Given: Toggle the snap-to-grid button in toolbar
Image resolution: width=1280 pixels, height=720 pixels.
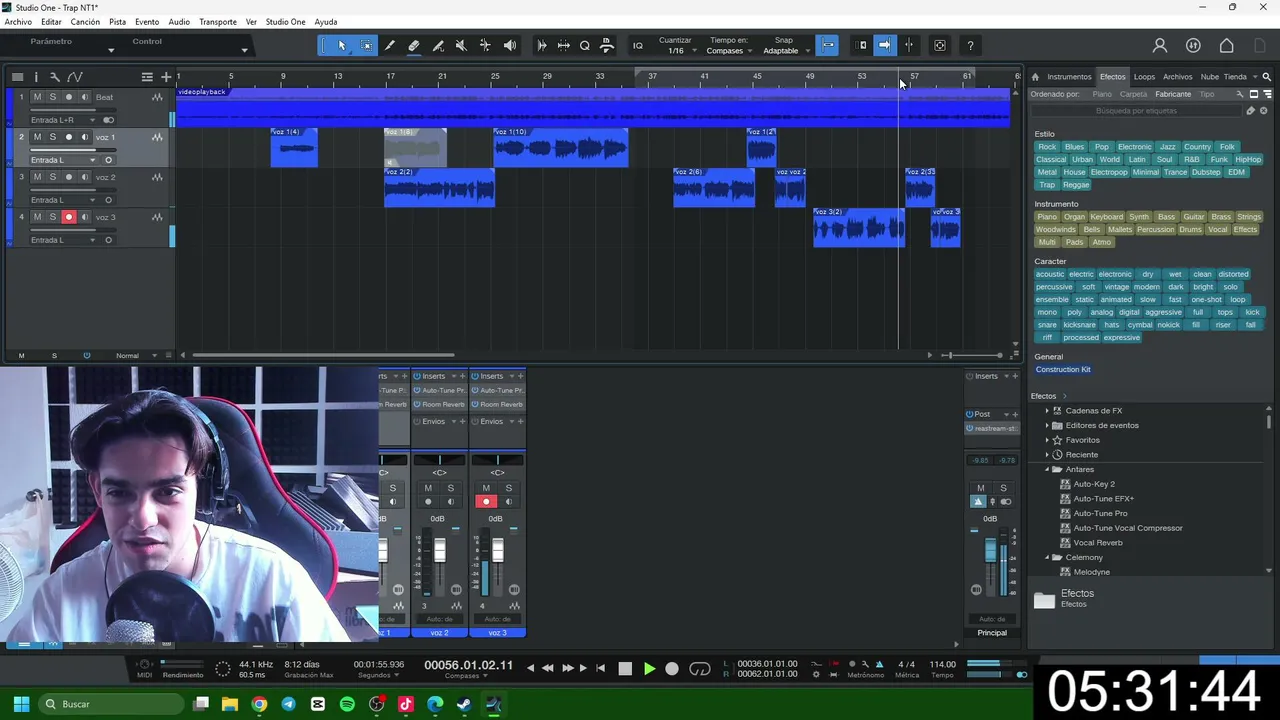Looking at the screenshot, I should pos(828,45).
